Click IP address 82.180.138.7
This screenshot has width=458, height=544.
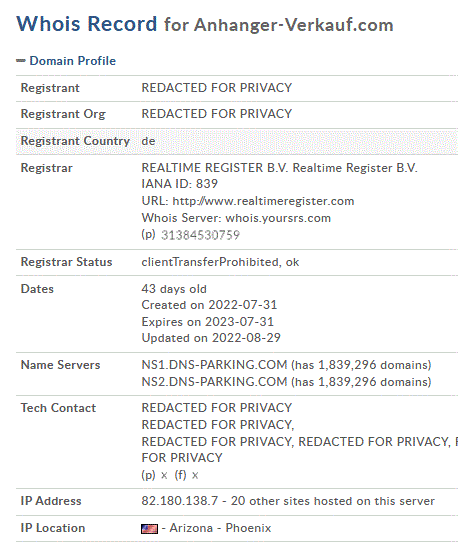(180, 501)
